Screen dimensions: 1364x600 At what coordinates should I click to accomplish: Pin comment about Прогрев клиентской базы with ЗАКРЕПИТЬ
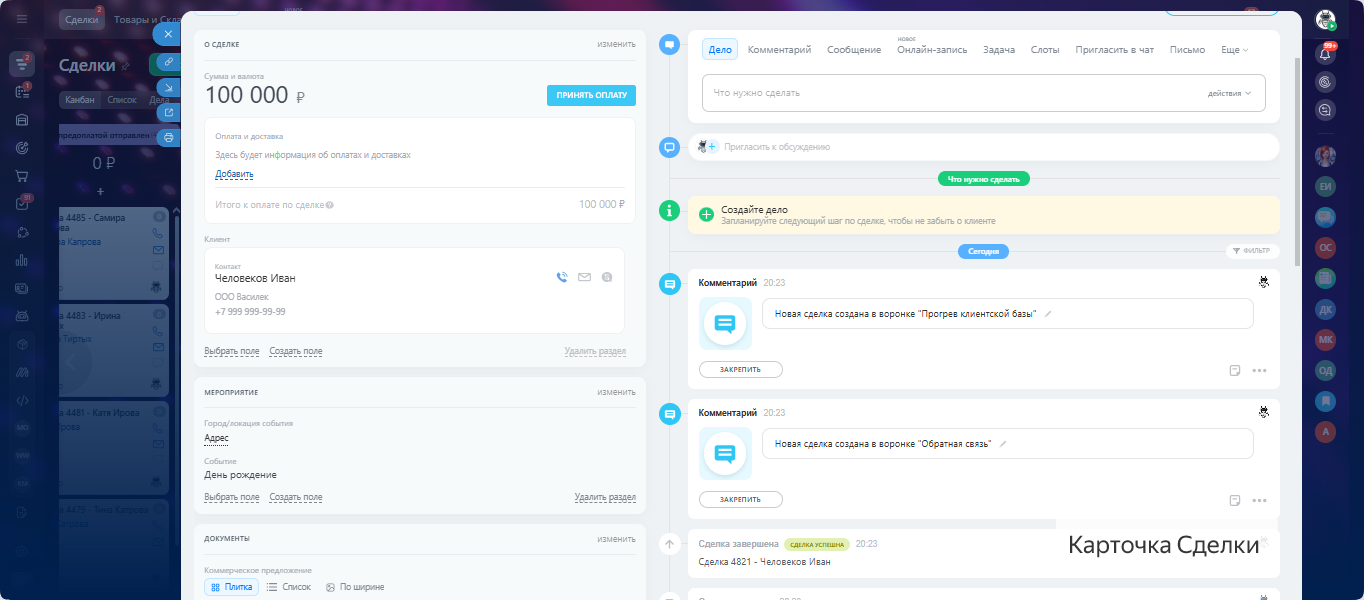click(x=740, y=369)
